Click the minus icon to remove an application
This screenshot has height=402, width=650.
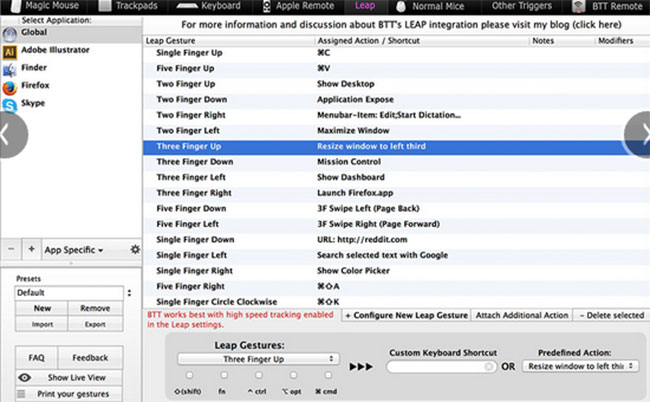click(11, 249)
